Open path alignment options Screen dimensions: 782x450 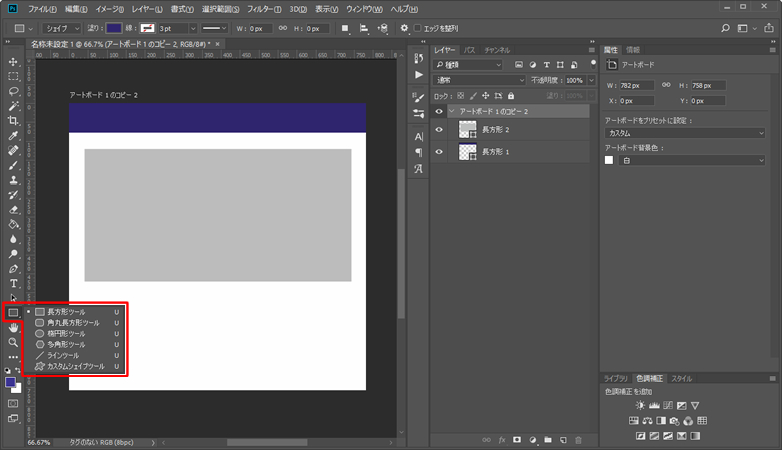coord(364,28)
